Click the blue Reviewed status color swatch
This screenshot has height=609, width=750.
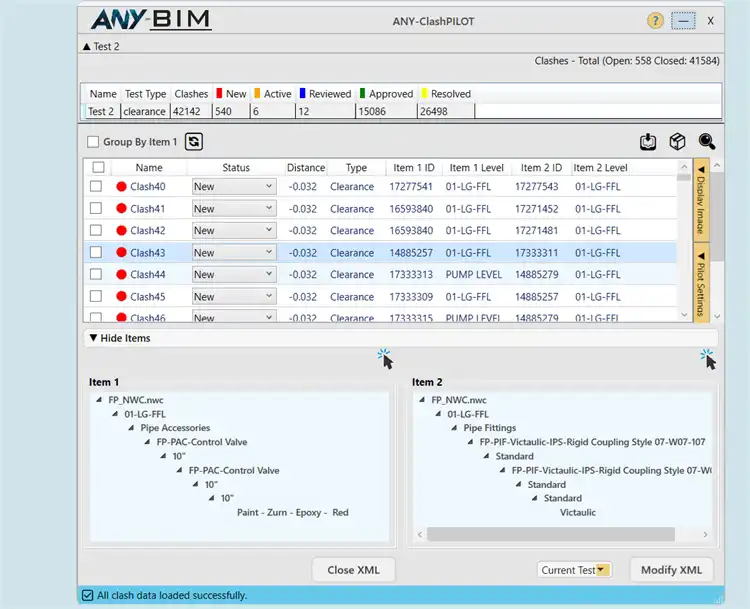[x=303, y=93]
